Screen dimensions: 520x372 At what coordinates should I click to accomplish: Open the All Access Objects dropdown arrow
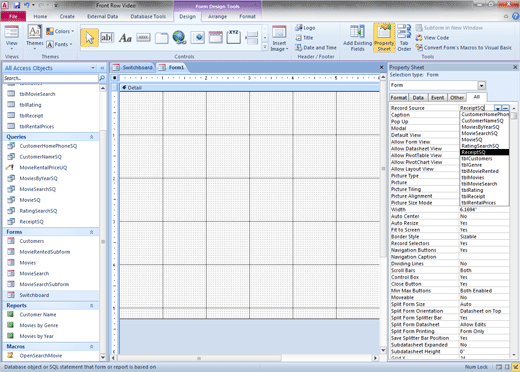click(x=93, y=68)
